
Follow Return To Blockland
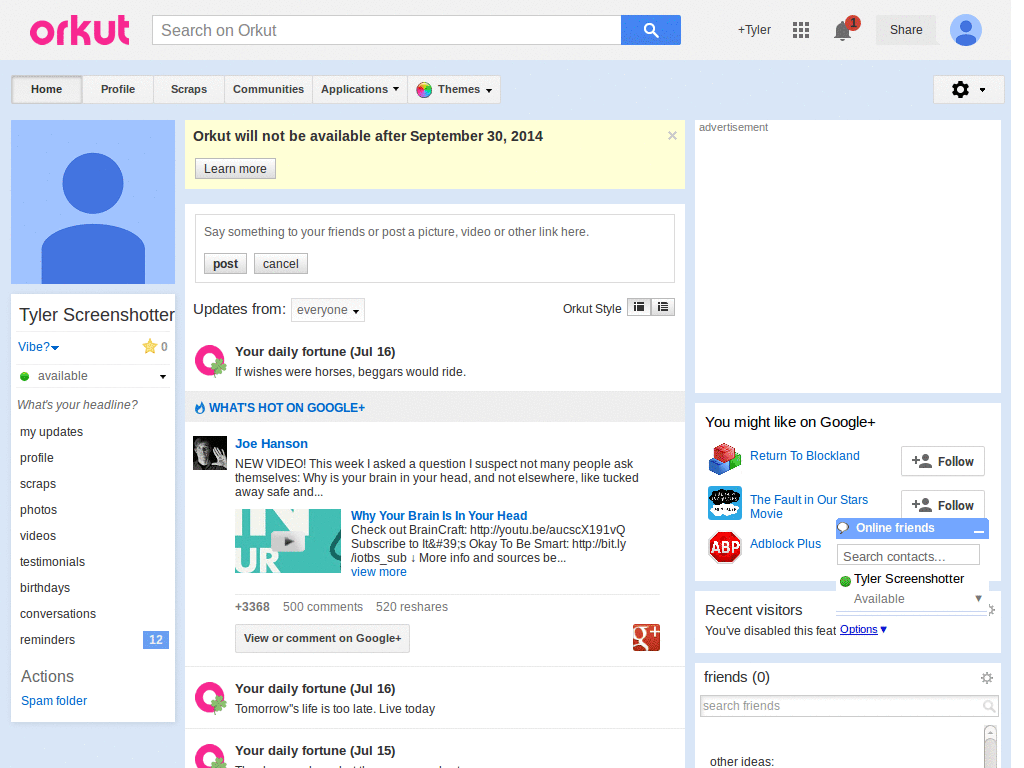[942, 462]
